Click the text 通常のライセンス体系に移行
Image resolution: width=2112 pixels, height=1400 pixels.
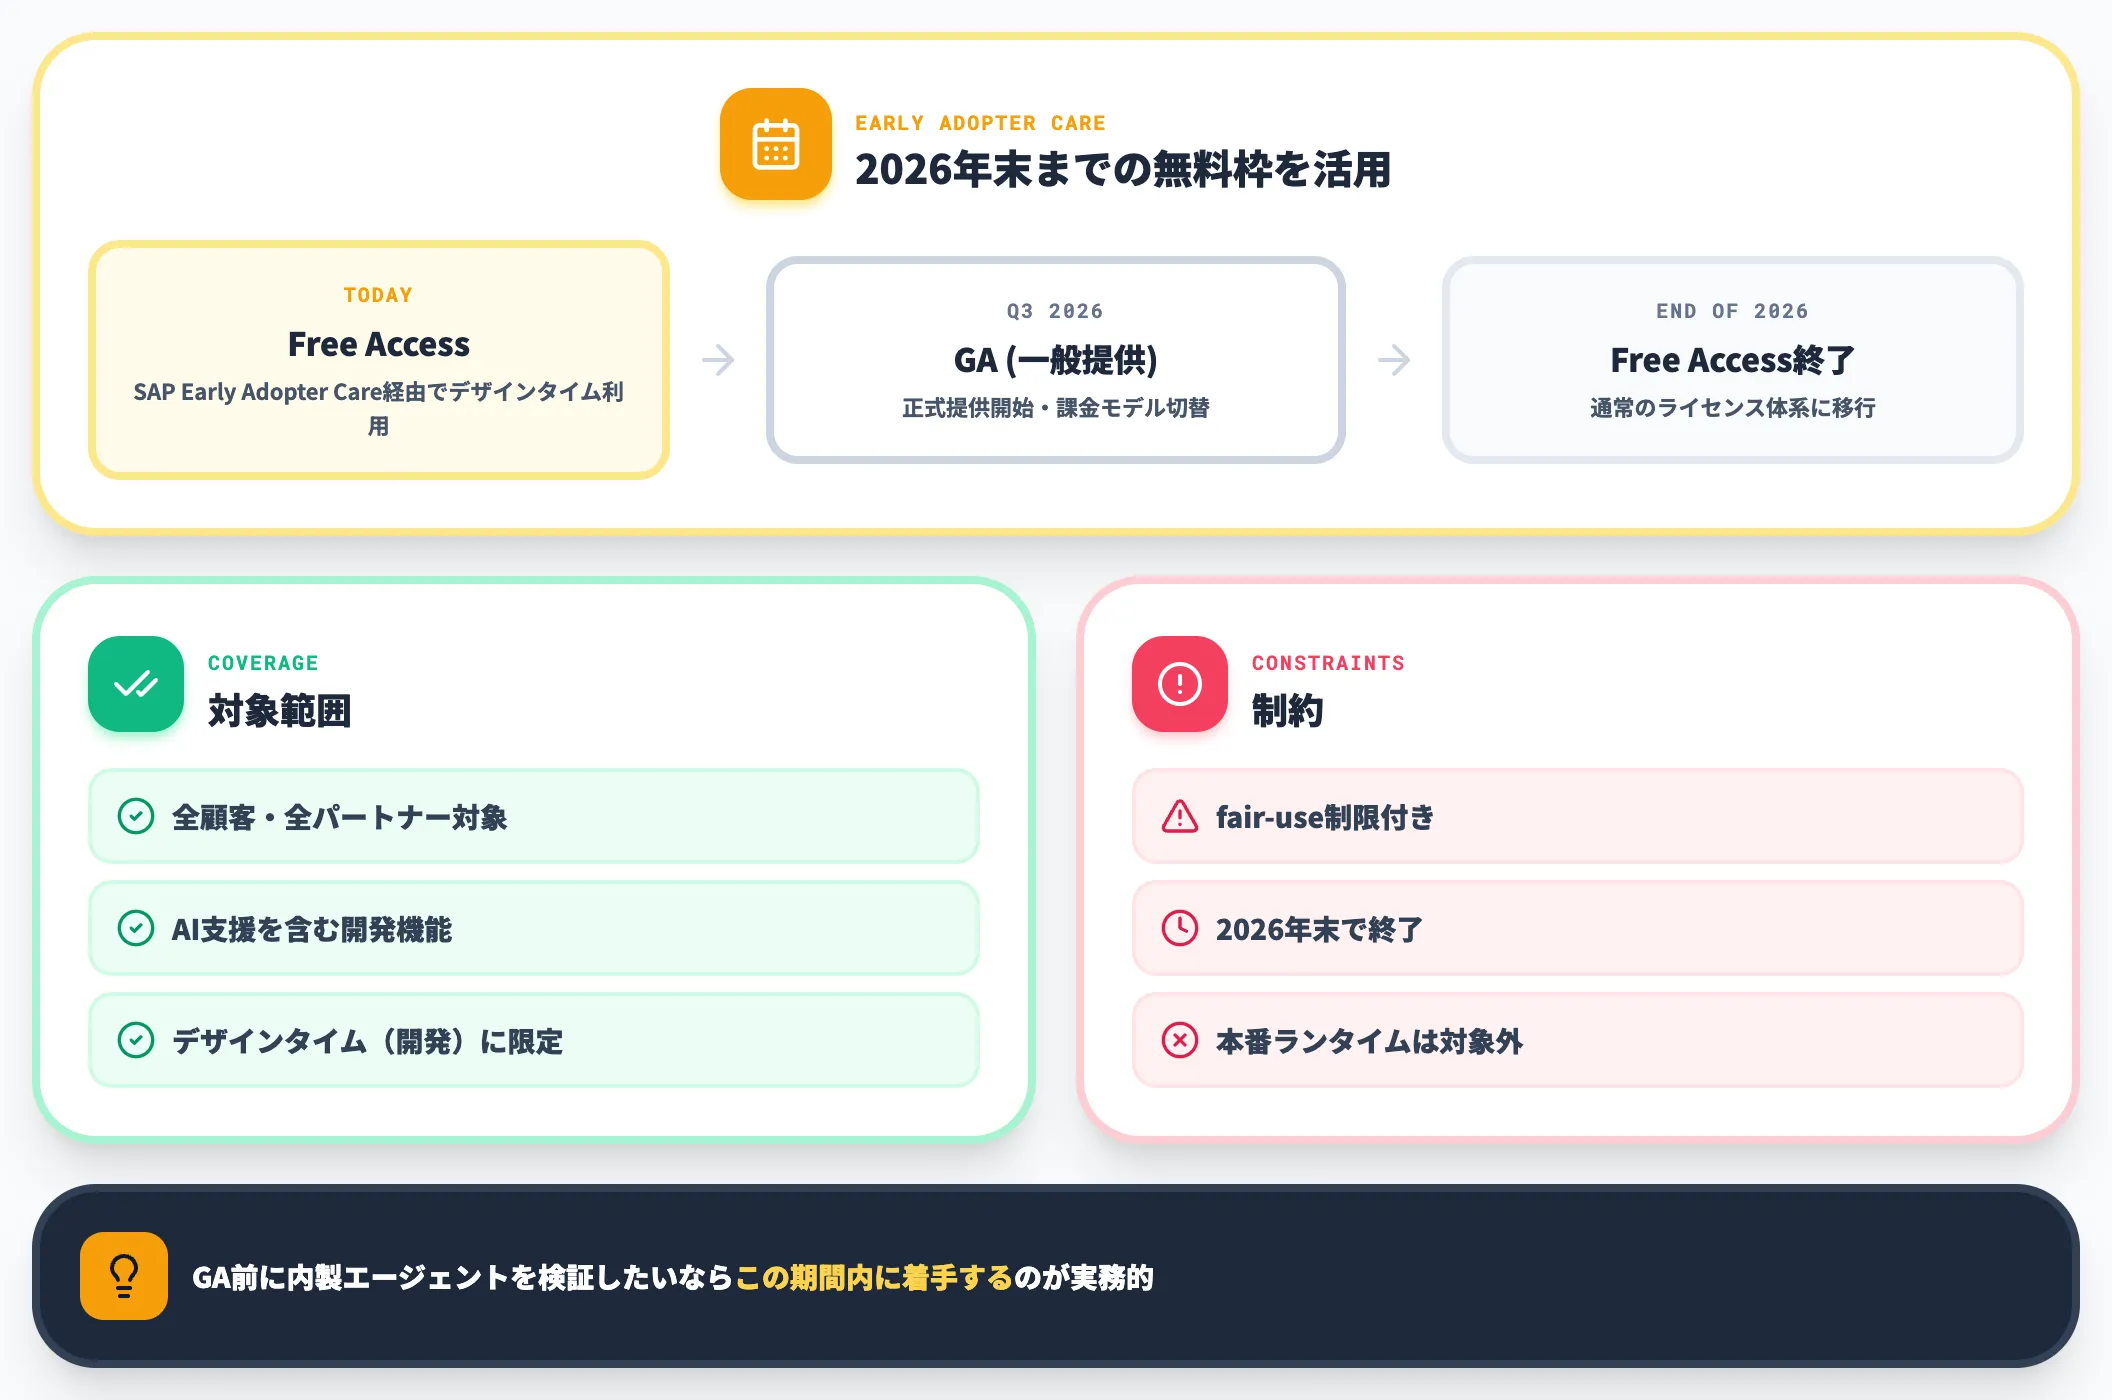click(x=1733, y=408)
